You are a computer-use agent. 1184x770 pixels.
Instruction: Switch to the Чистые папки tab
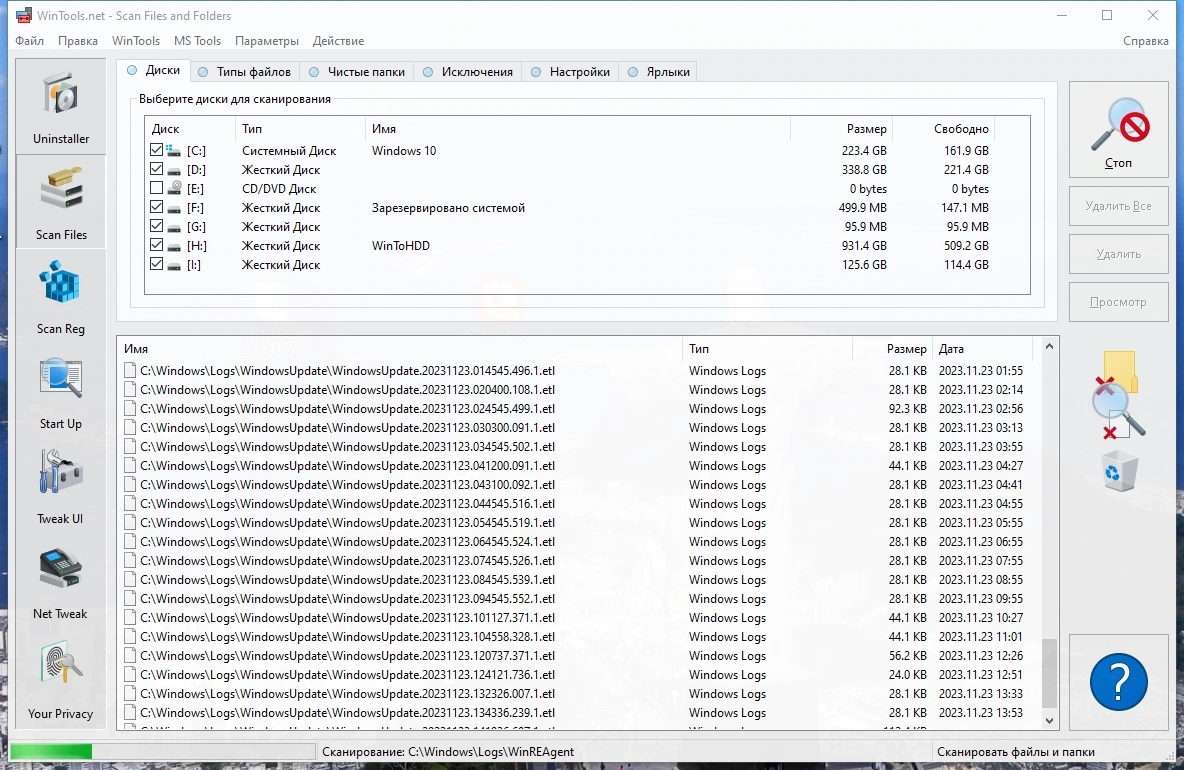pyautogui.click(x=357, y=72)
